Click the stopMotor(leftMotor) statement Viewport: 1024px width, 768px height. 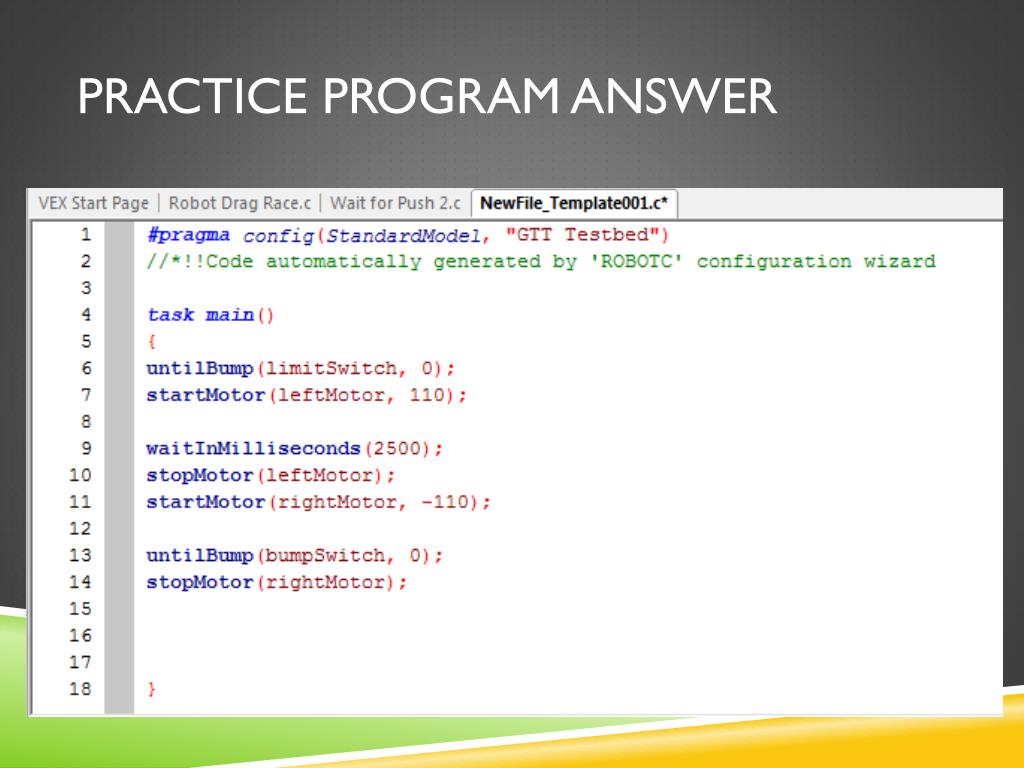pyautogui.click(x=270, y=476)
